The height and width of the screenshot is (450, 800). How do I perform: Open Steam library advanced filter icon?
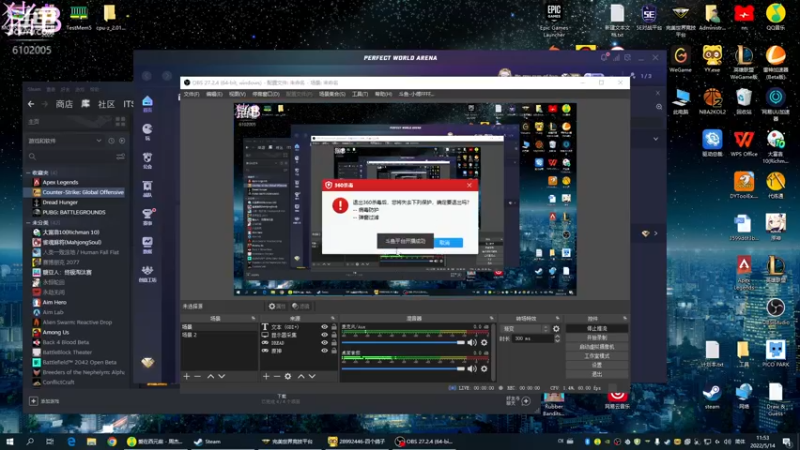tap(120, 157)
